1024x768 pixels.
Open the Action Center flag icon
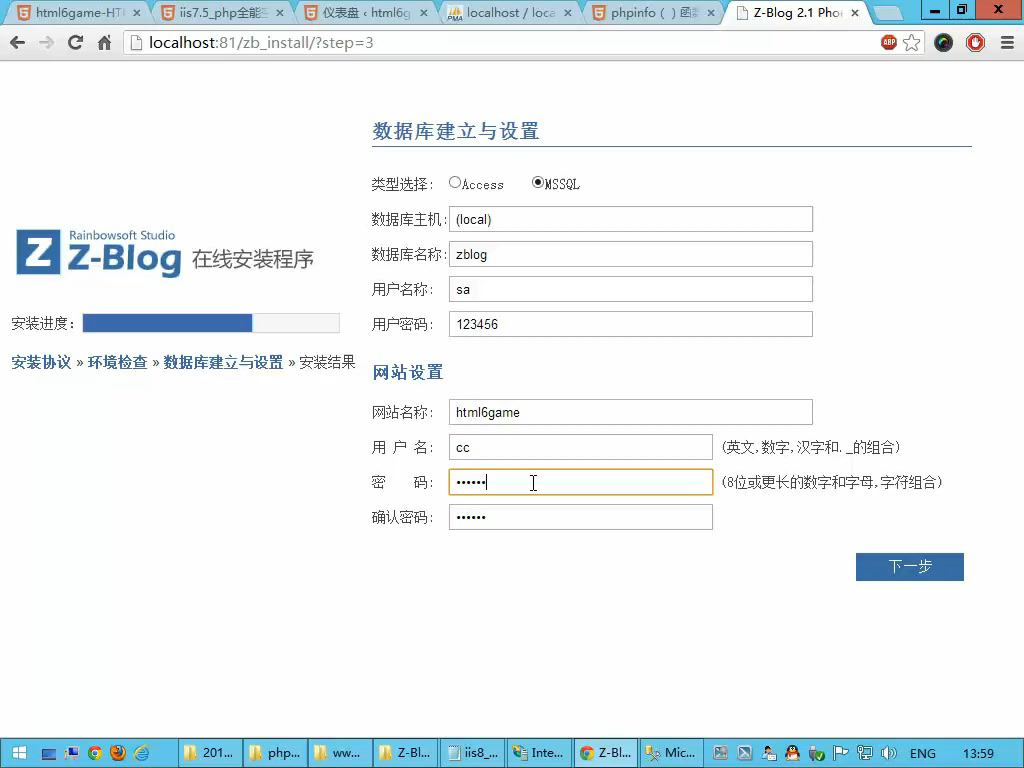point(841,753)
